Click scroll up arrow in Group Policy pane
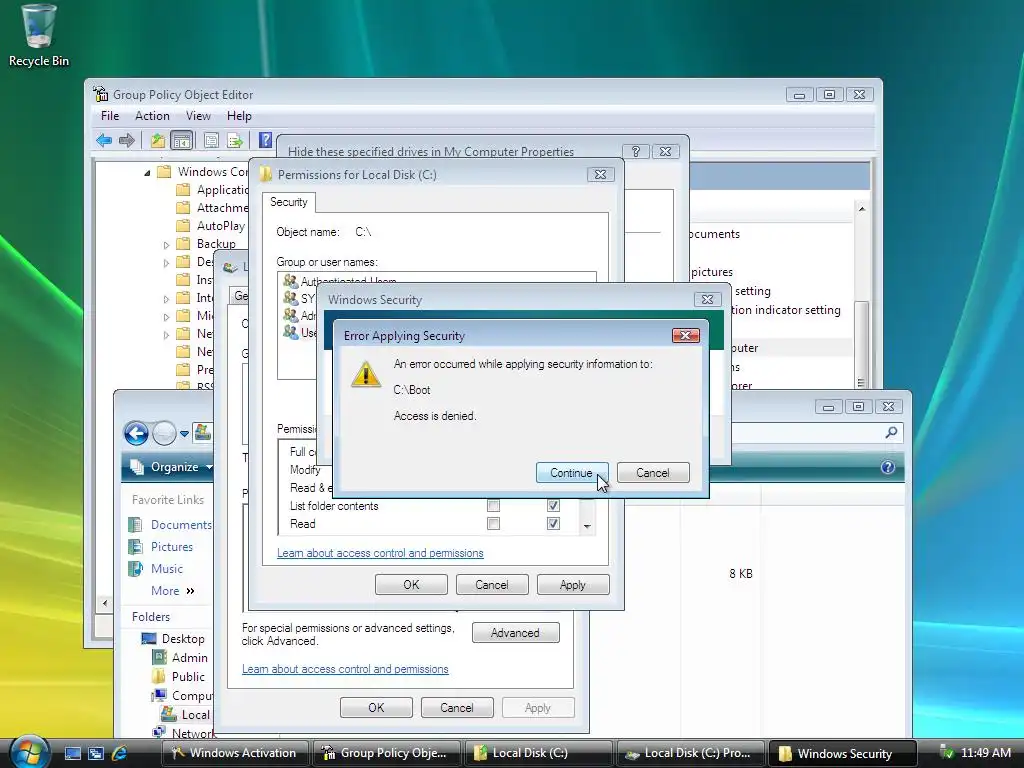This screenshot has width=1024, height=768. click(x=861, y=209)
